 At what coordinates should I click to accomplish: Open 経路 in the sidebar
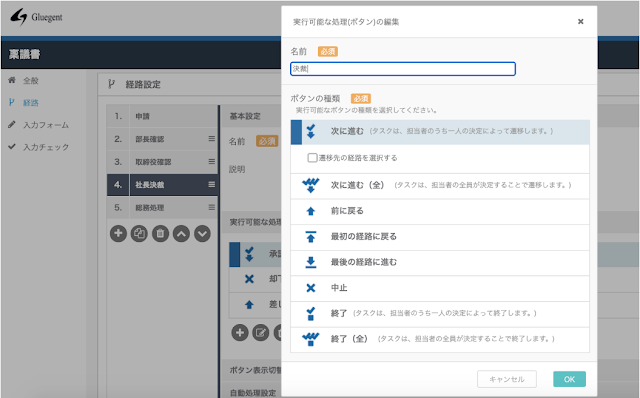[x=31, y=102]
